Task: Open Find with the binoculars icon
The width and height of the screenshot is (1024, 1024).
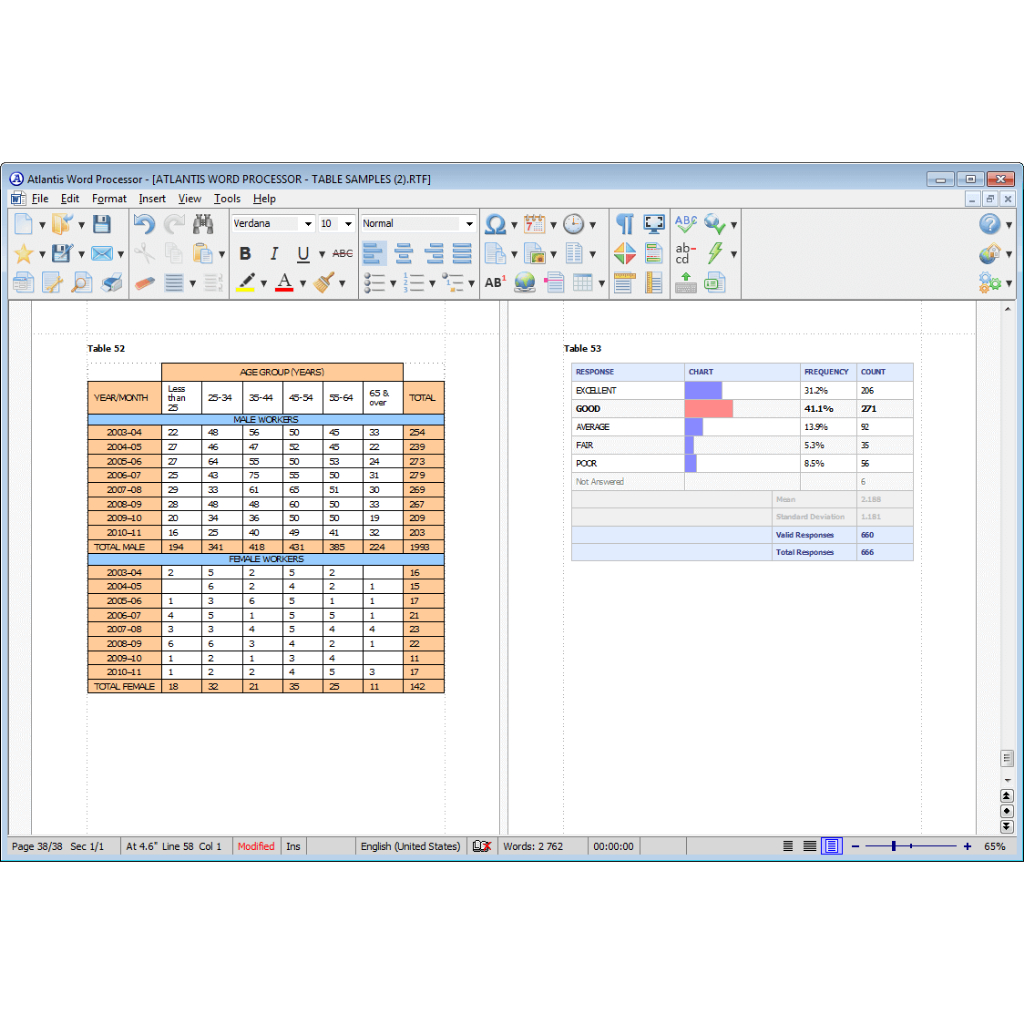Action: click(203, 225)
